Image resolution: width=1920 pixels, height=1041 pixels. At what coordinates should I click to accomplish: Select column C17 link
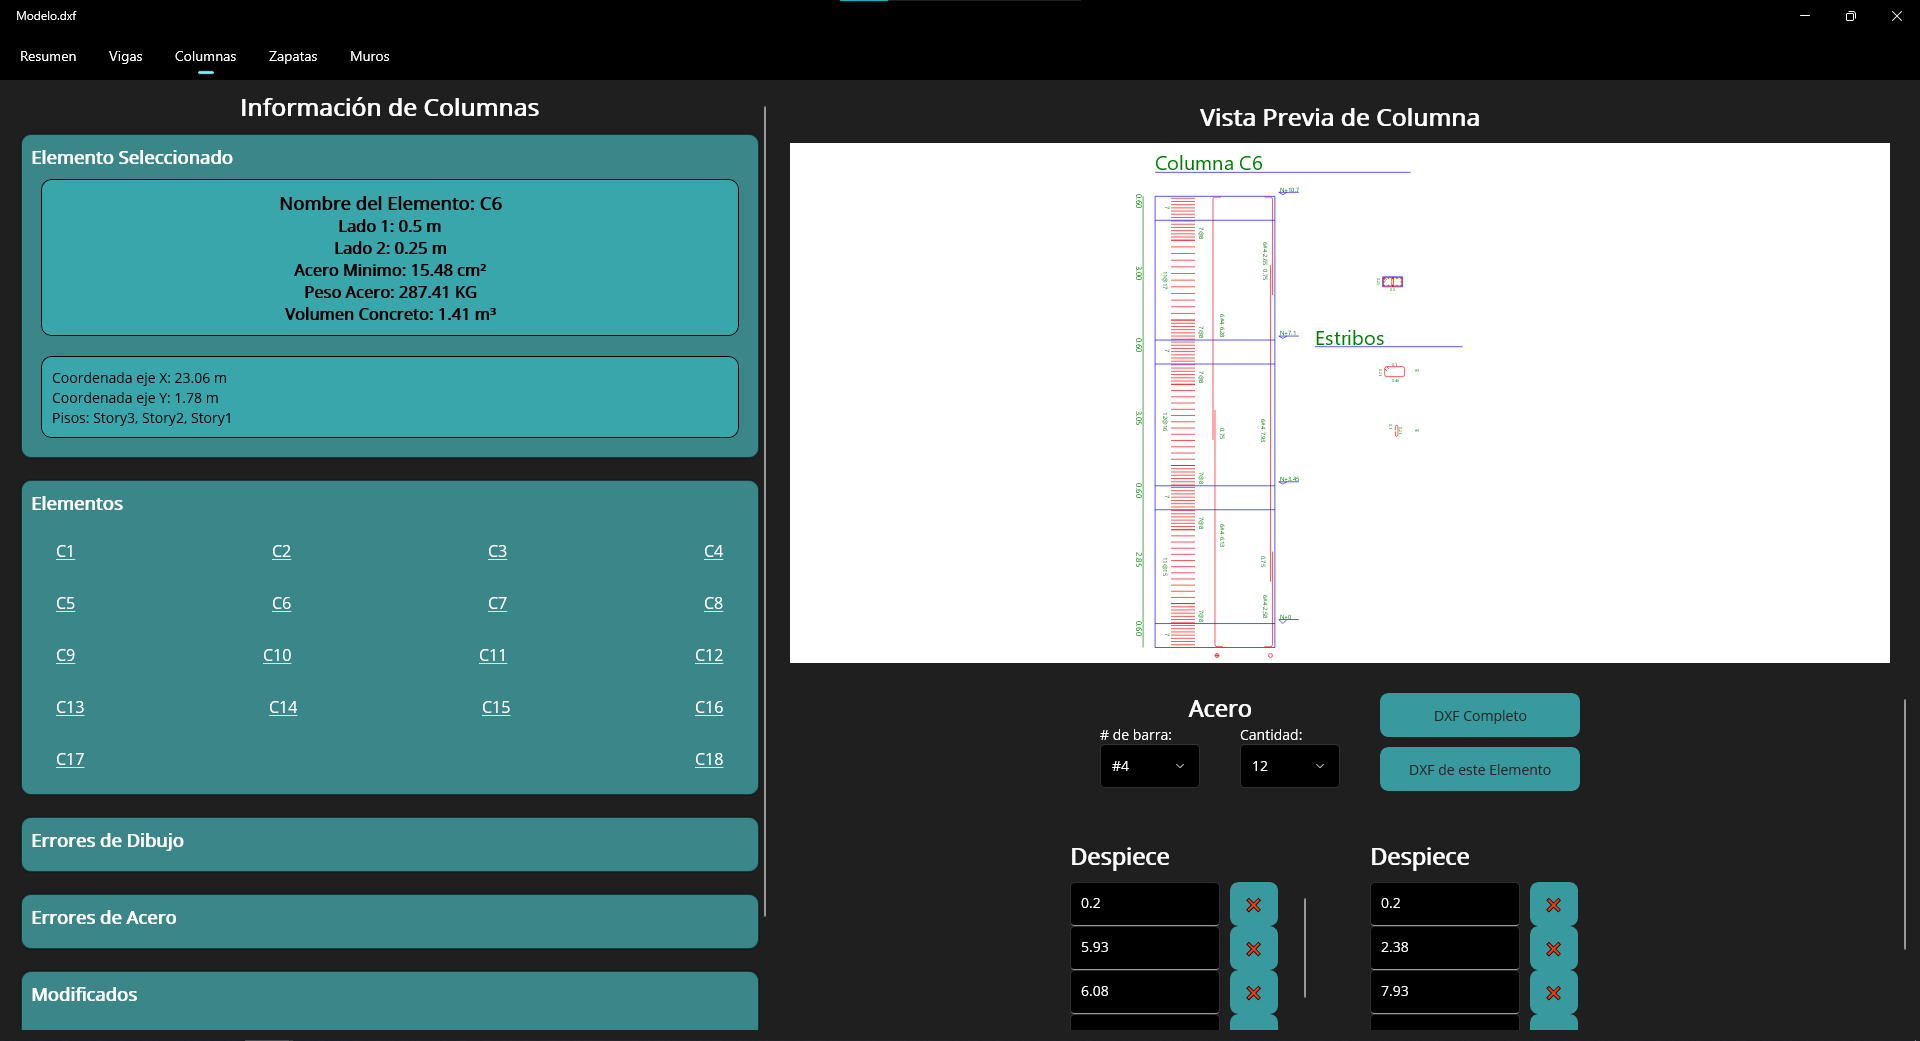(x=70, y=760)
